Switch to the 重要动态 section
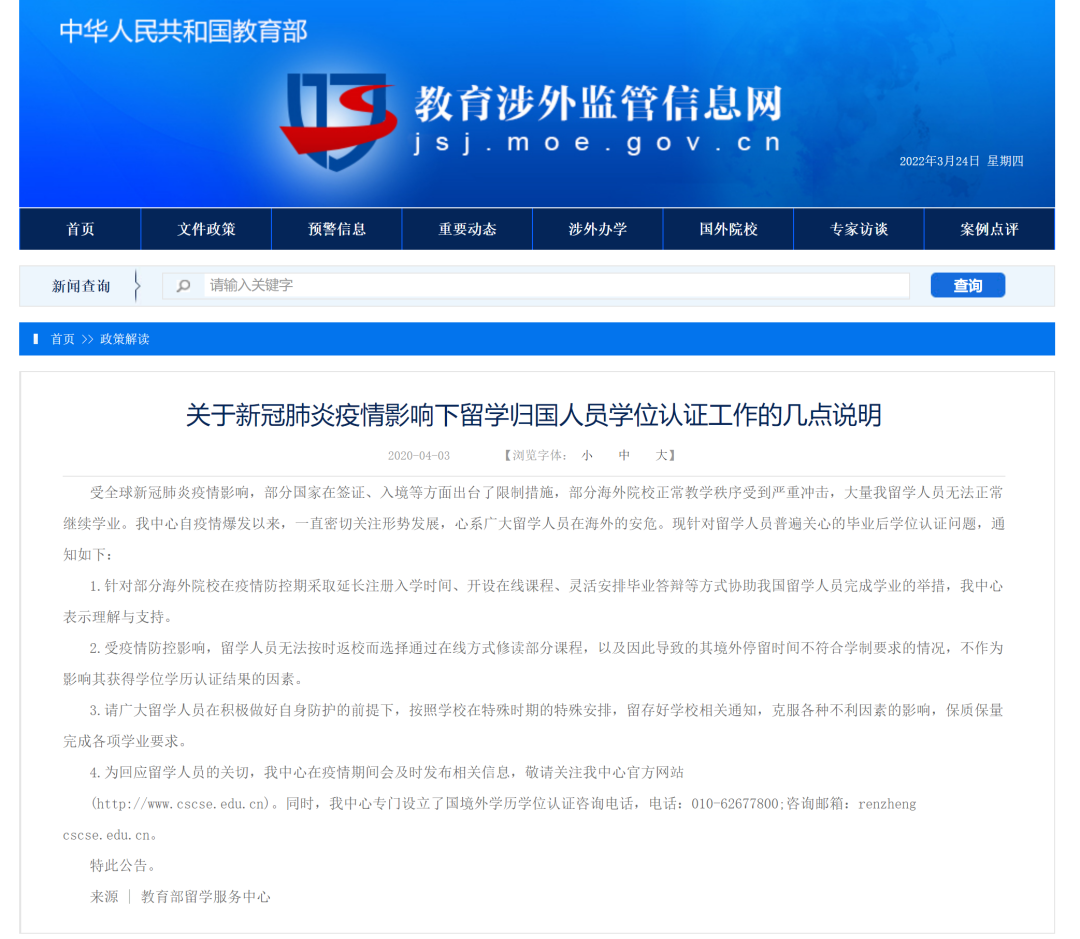This screenshot has width=1080, height=939. click(467, 229)
